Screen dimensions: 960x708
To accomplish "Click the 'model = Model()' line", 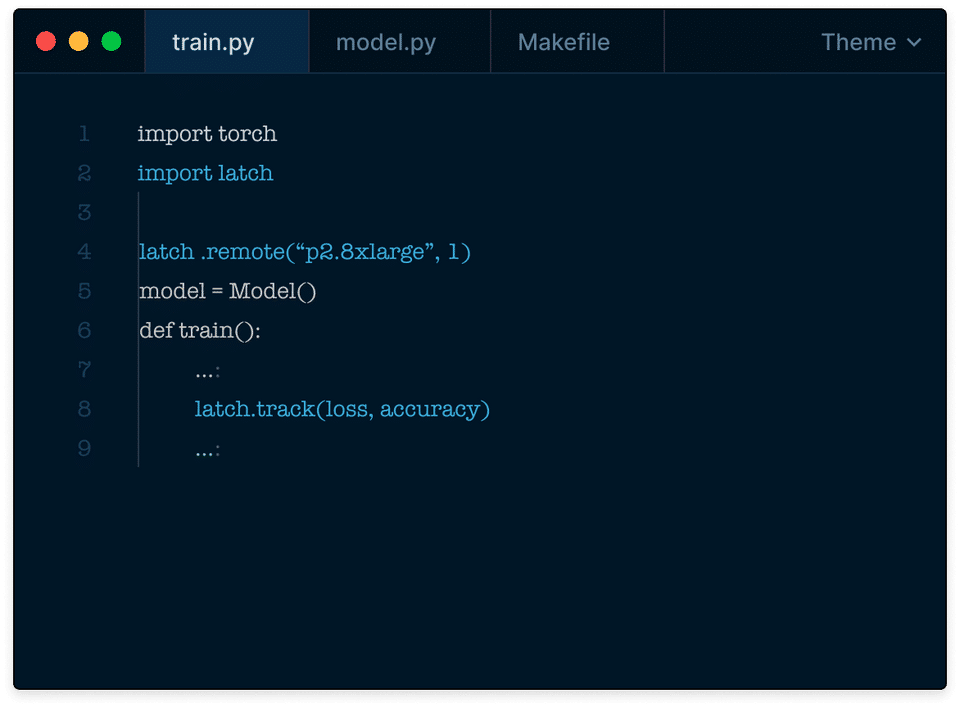I will click(227, 291).
